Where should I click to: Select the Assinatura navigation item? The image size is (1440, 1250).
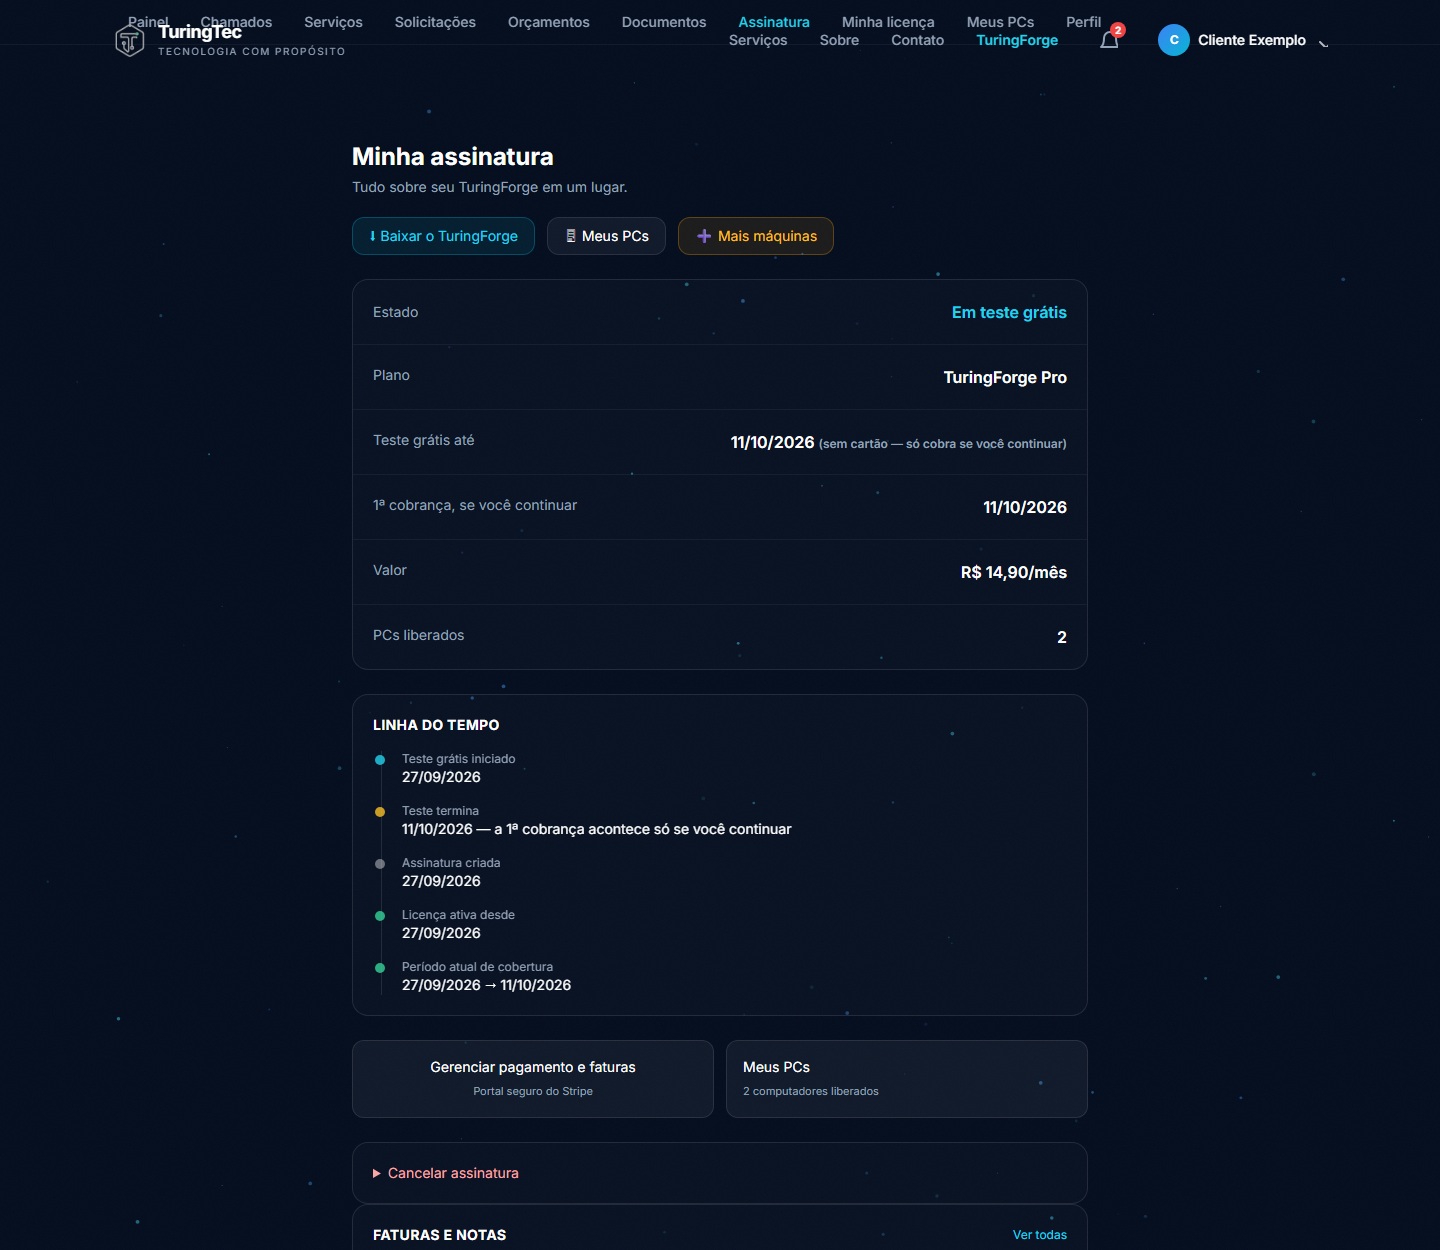(774, 22)
